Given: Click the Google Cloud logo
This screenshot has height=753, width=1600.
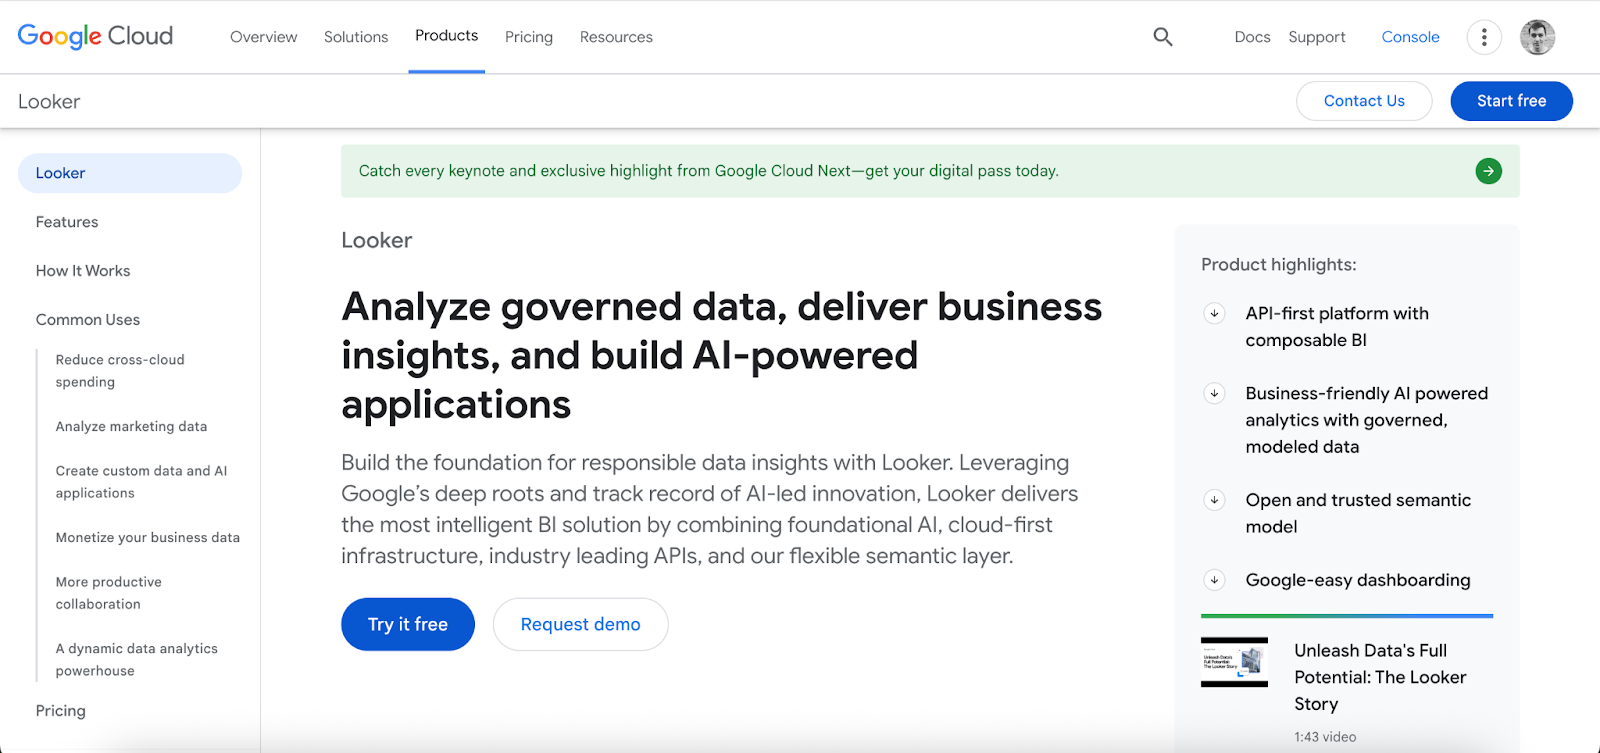Looking at the screenshot, I should pos(95,37).
